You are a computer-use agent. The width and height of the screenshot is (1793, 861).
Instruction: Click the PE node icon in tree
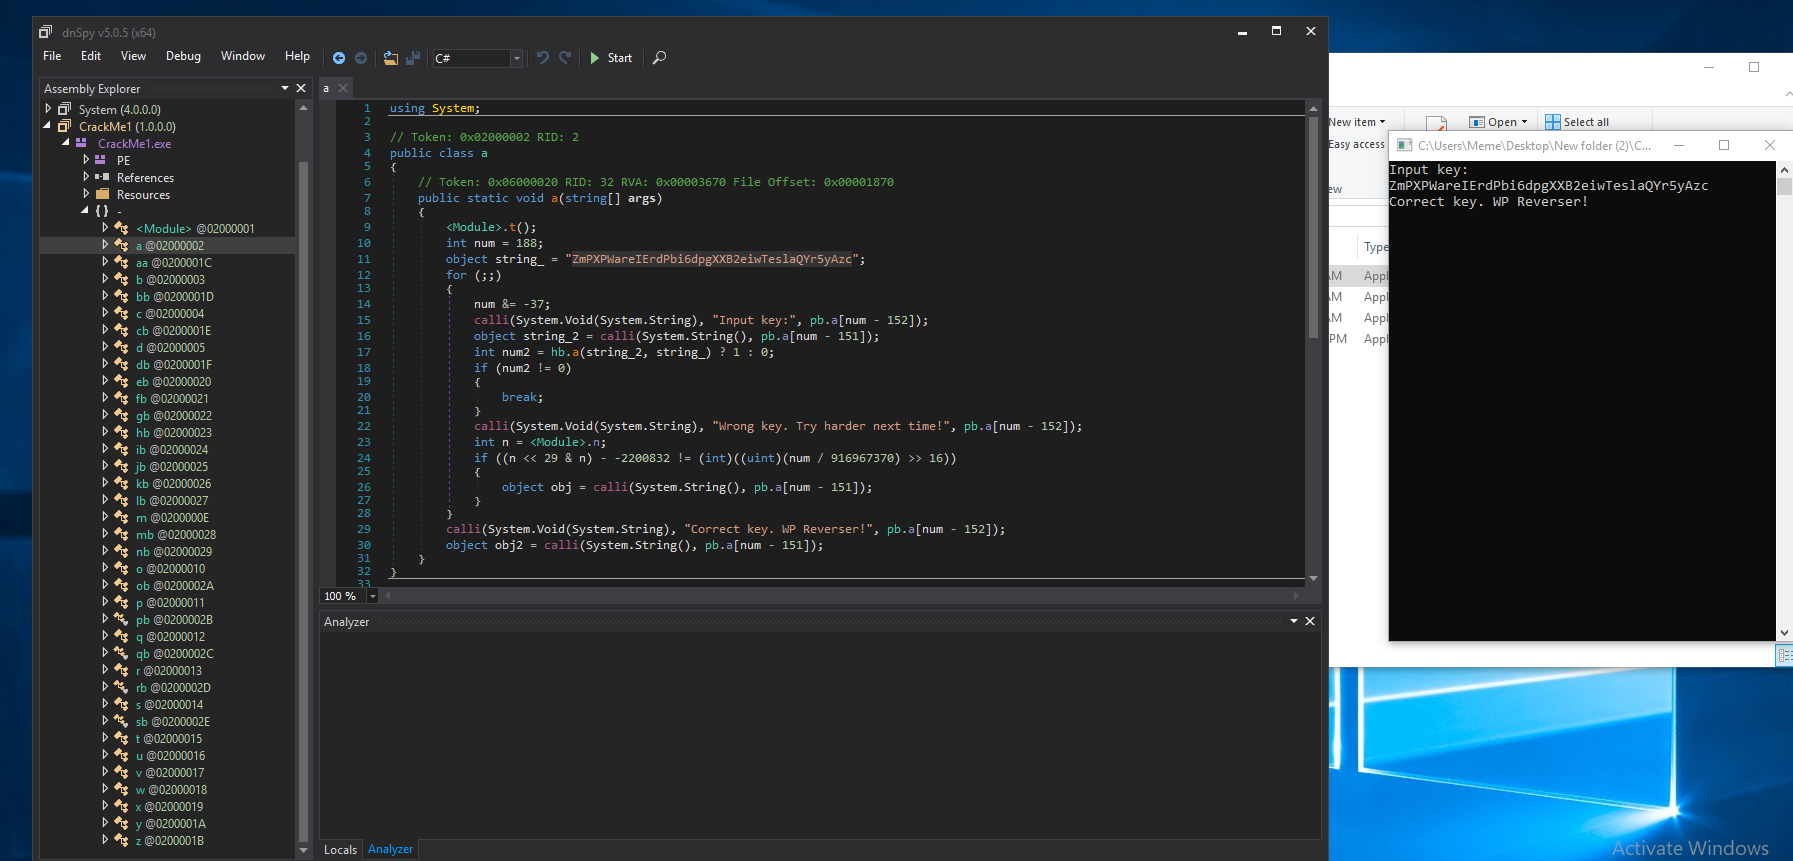click(x=100, y=160)
